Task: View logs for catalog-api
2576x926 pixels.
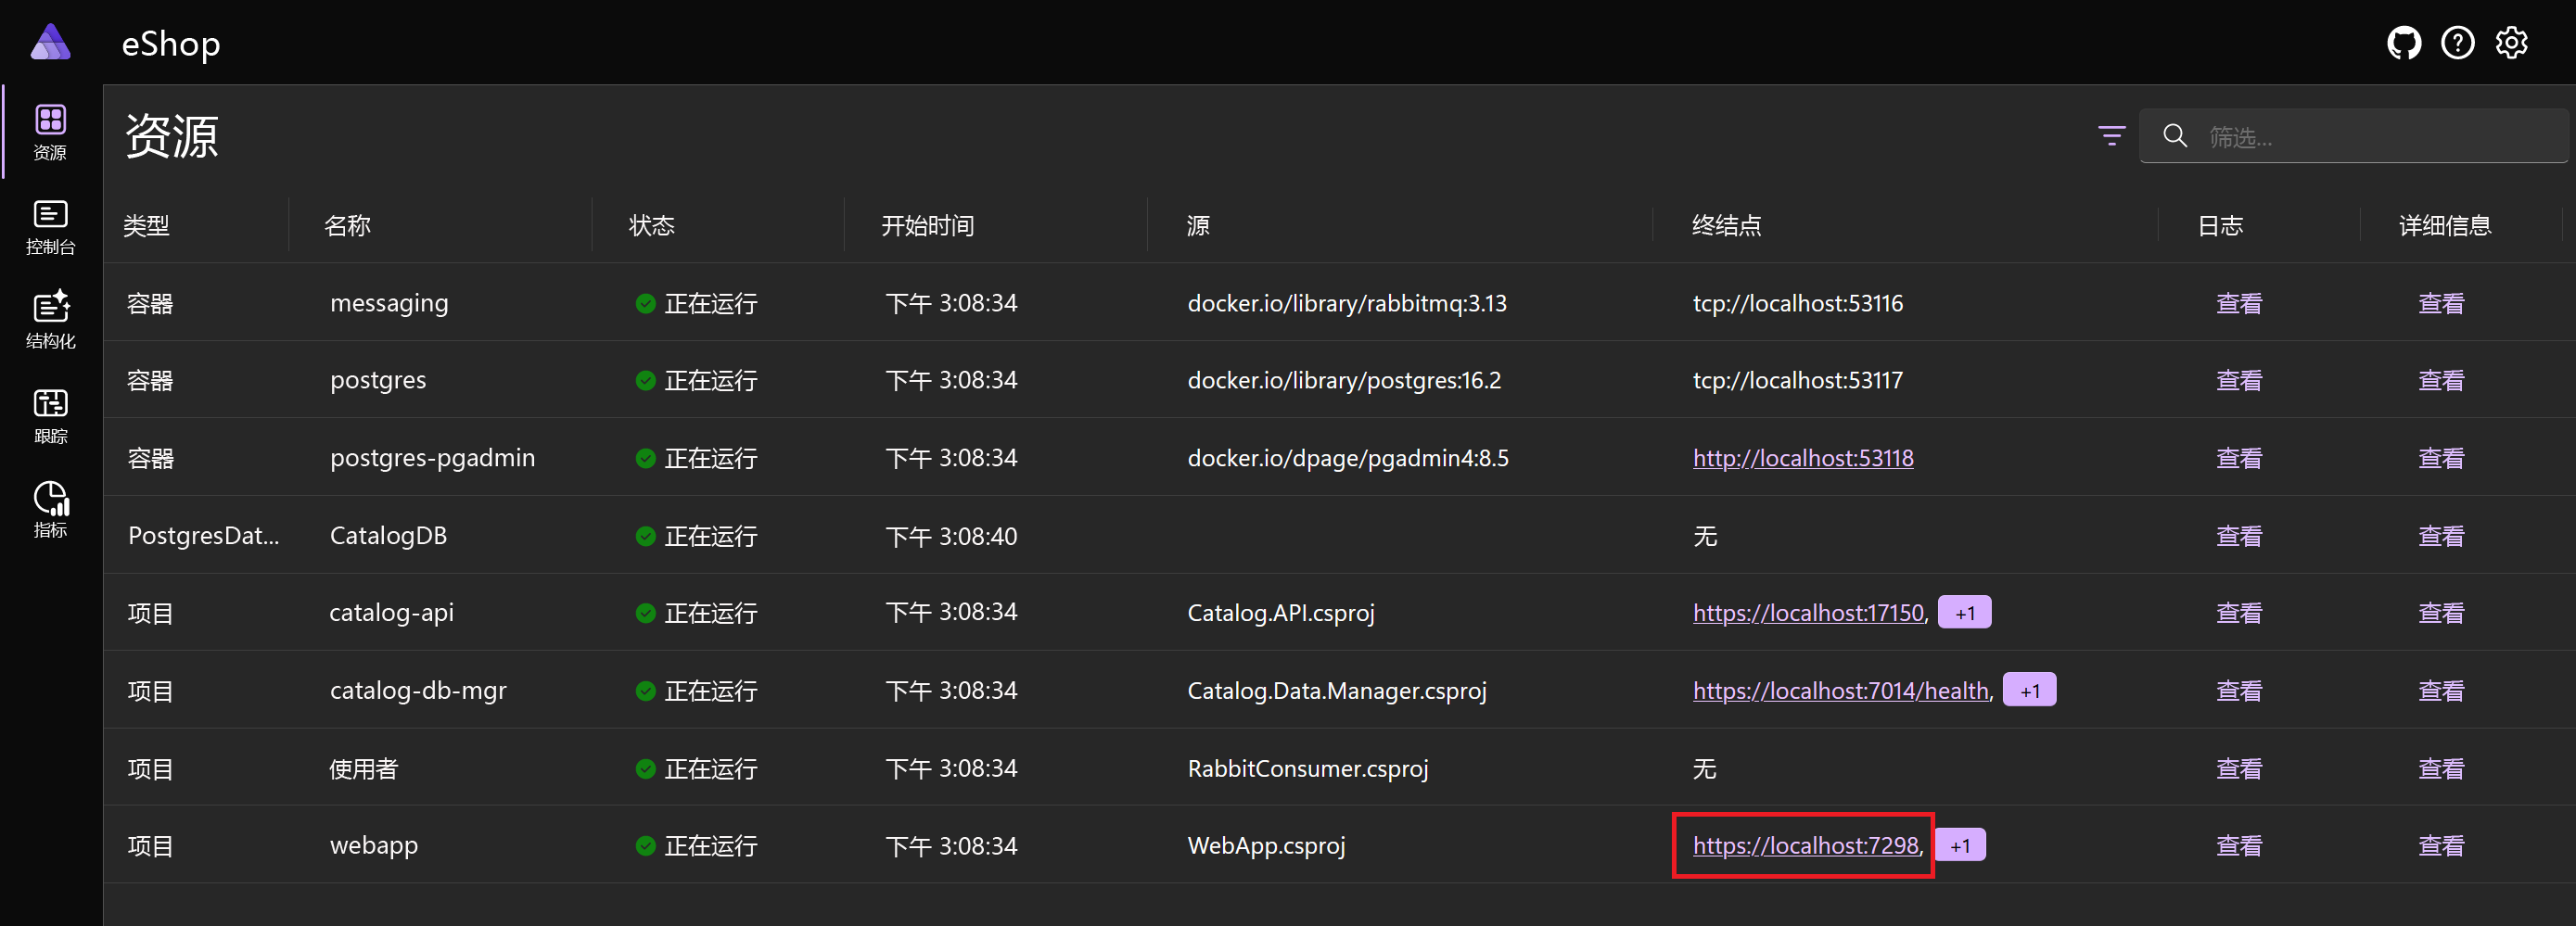Action: 2239,613
